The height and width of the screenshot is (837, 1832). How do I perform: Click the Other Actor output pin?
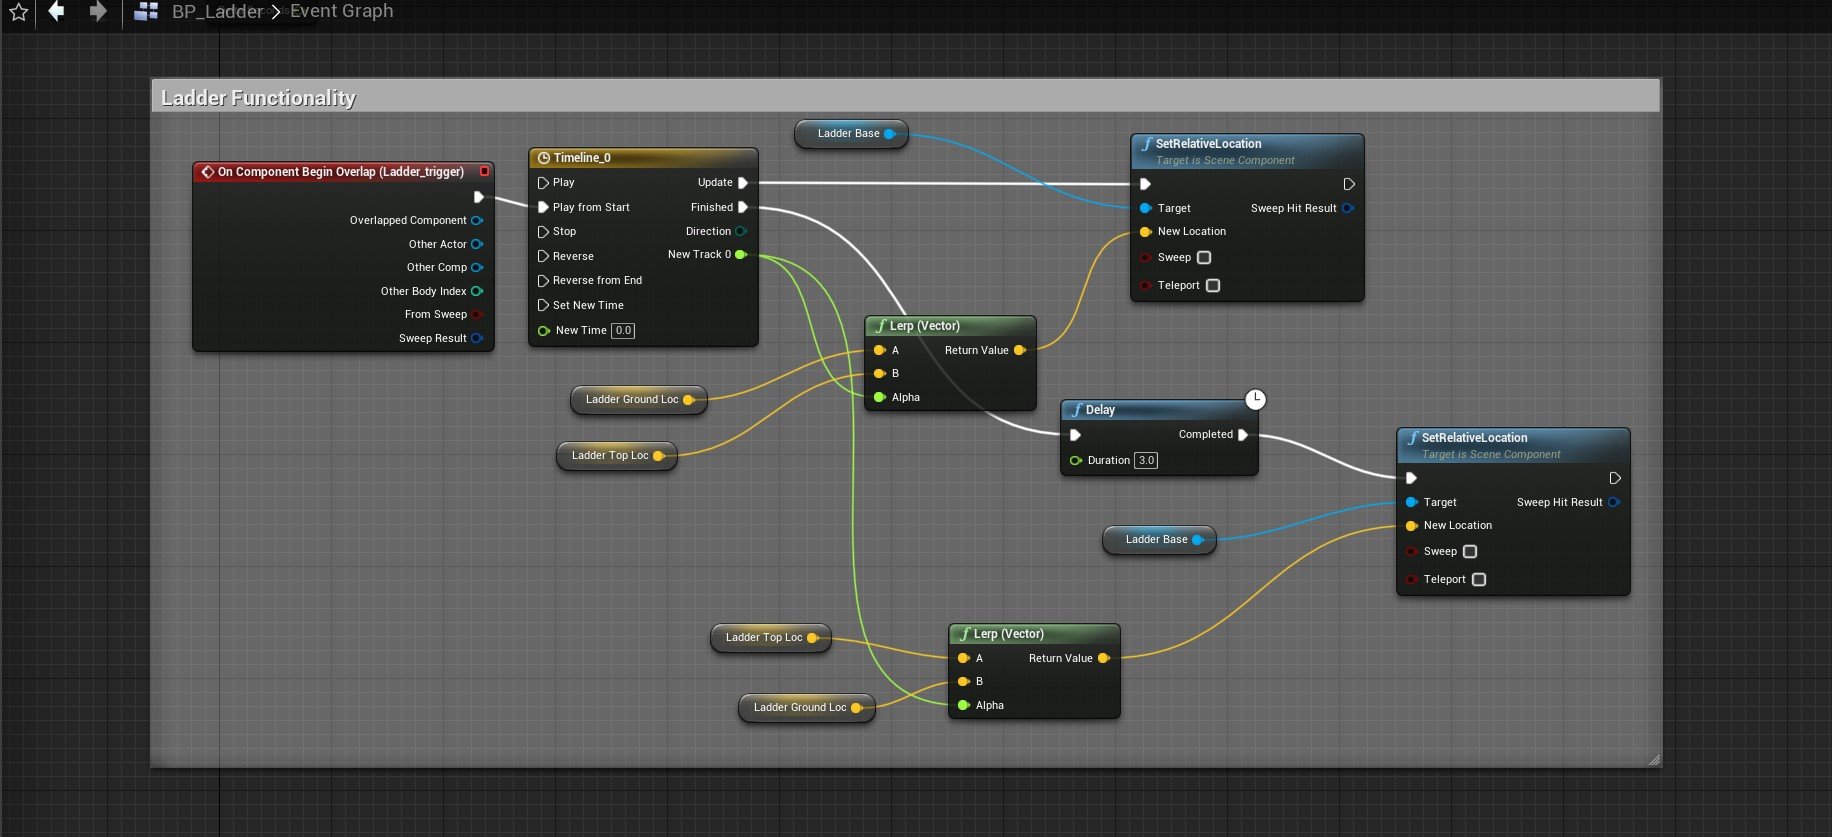tap(477, 244)
